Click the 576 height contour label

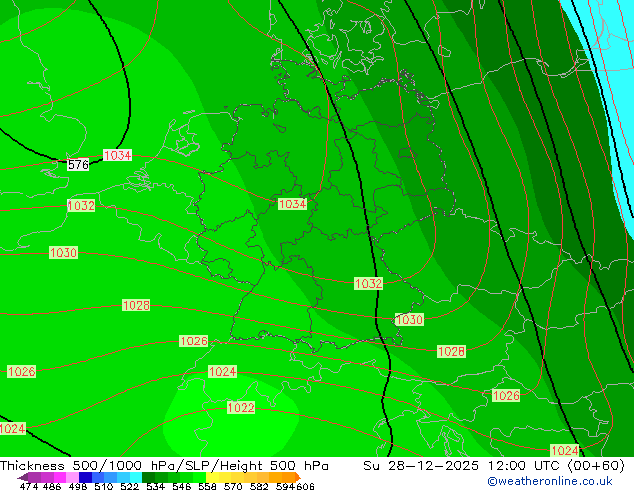[x=78, y=165]
